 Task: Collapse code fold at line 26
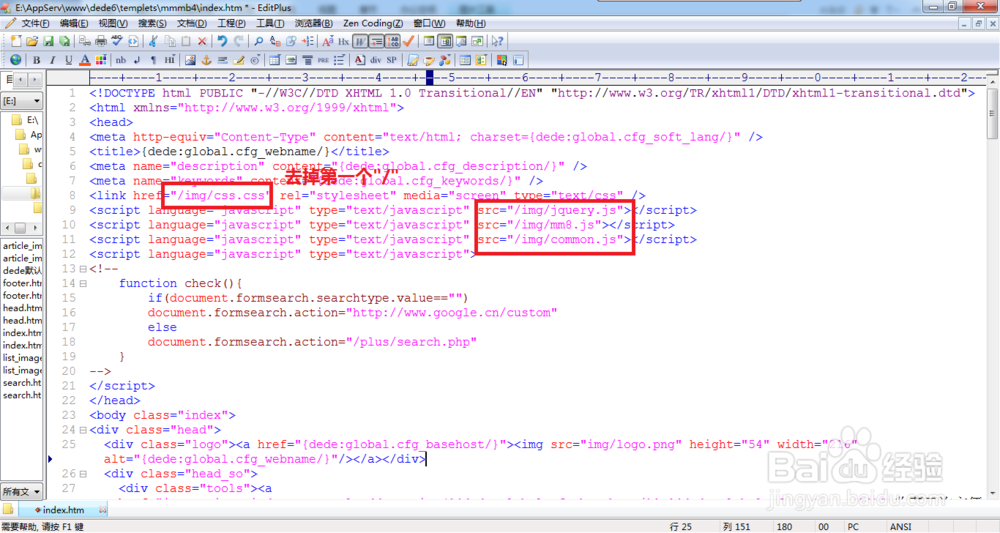click(83, 474)
